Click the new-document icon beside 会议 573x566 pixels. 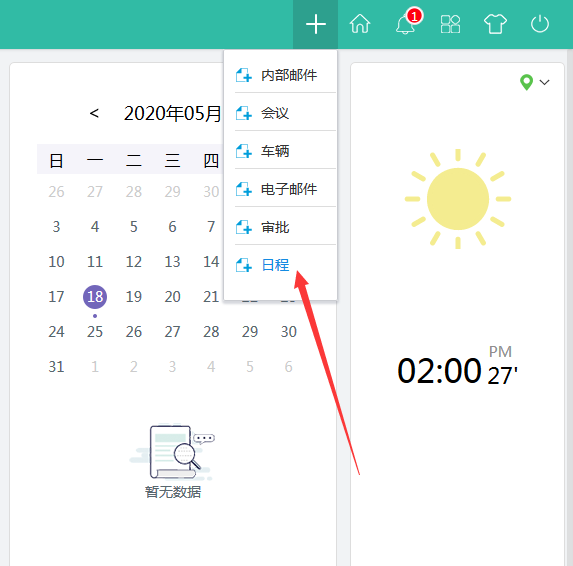(x=244, y=113)
